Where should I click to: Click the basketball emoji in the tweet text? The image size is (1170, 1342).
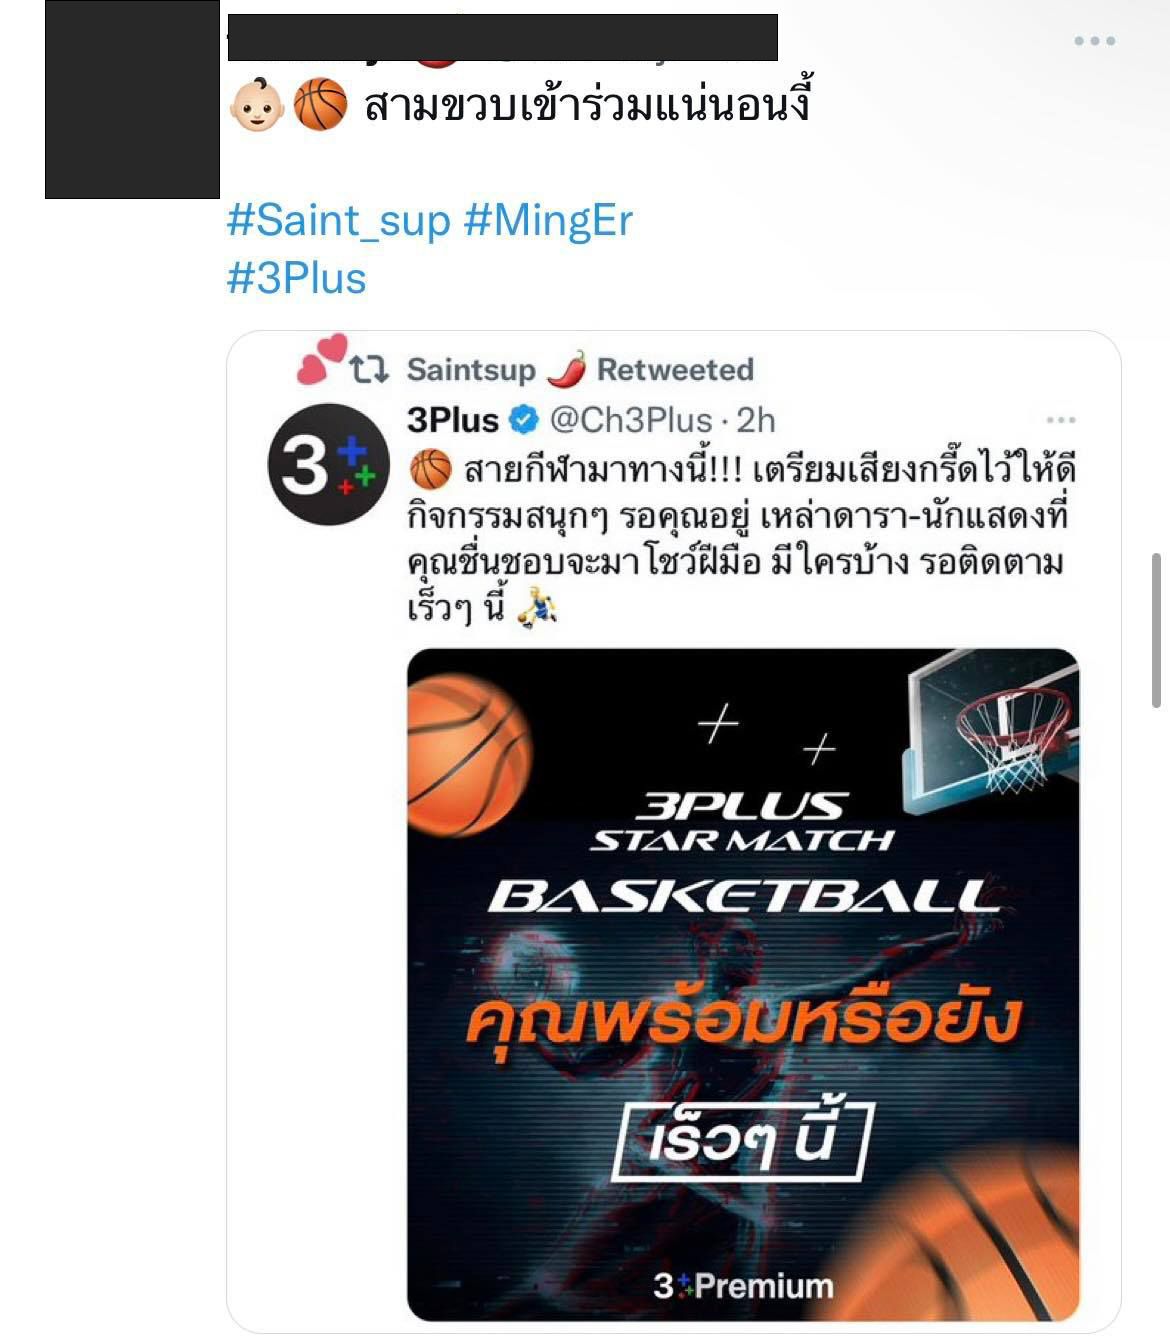coord(320,106)
